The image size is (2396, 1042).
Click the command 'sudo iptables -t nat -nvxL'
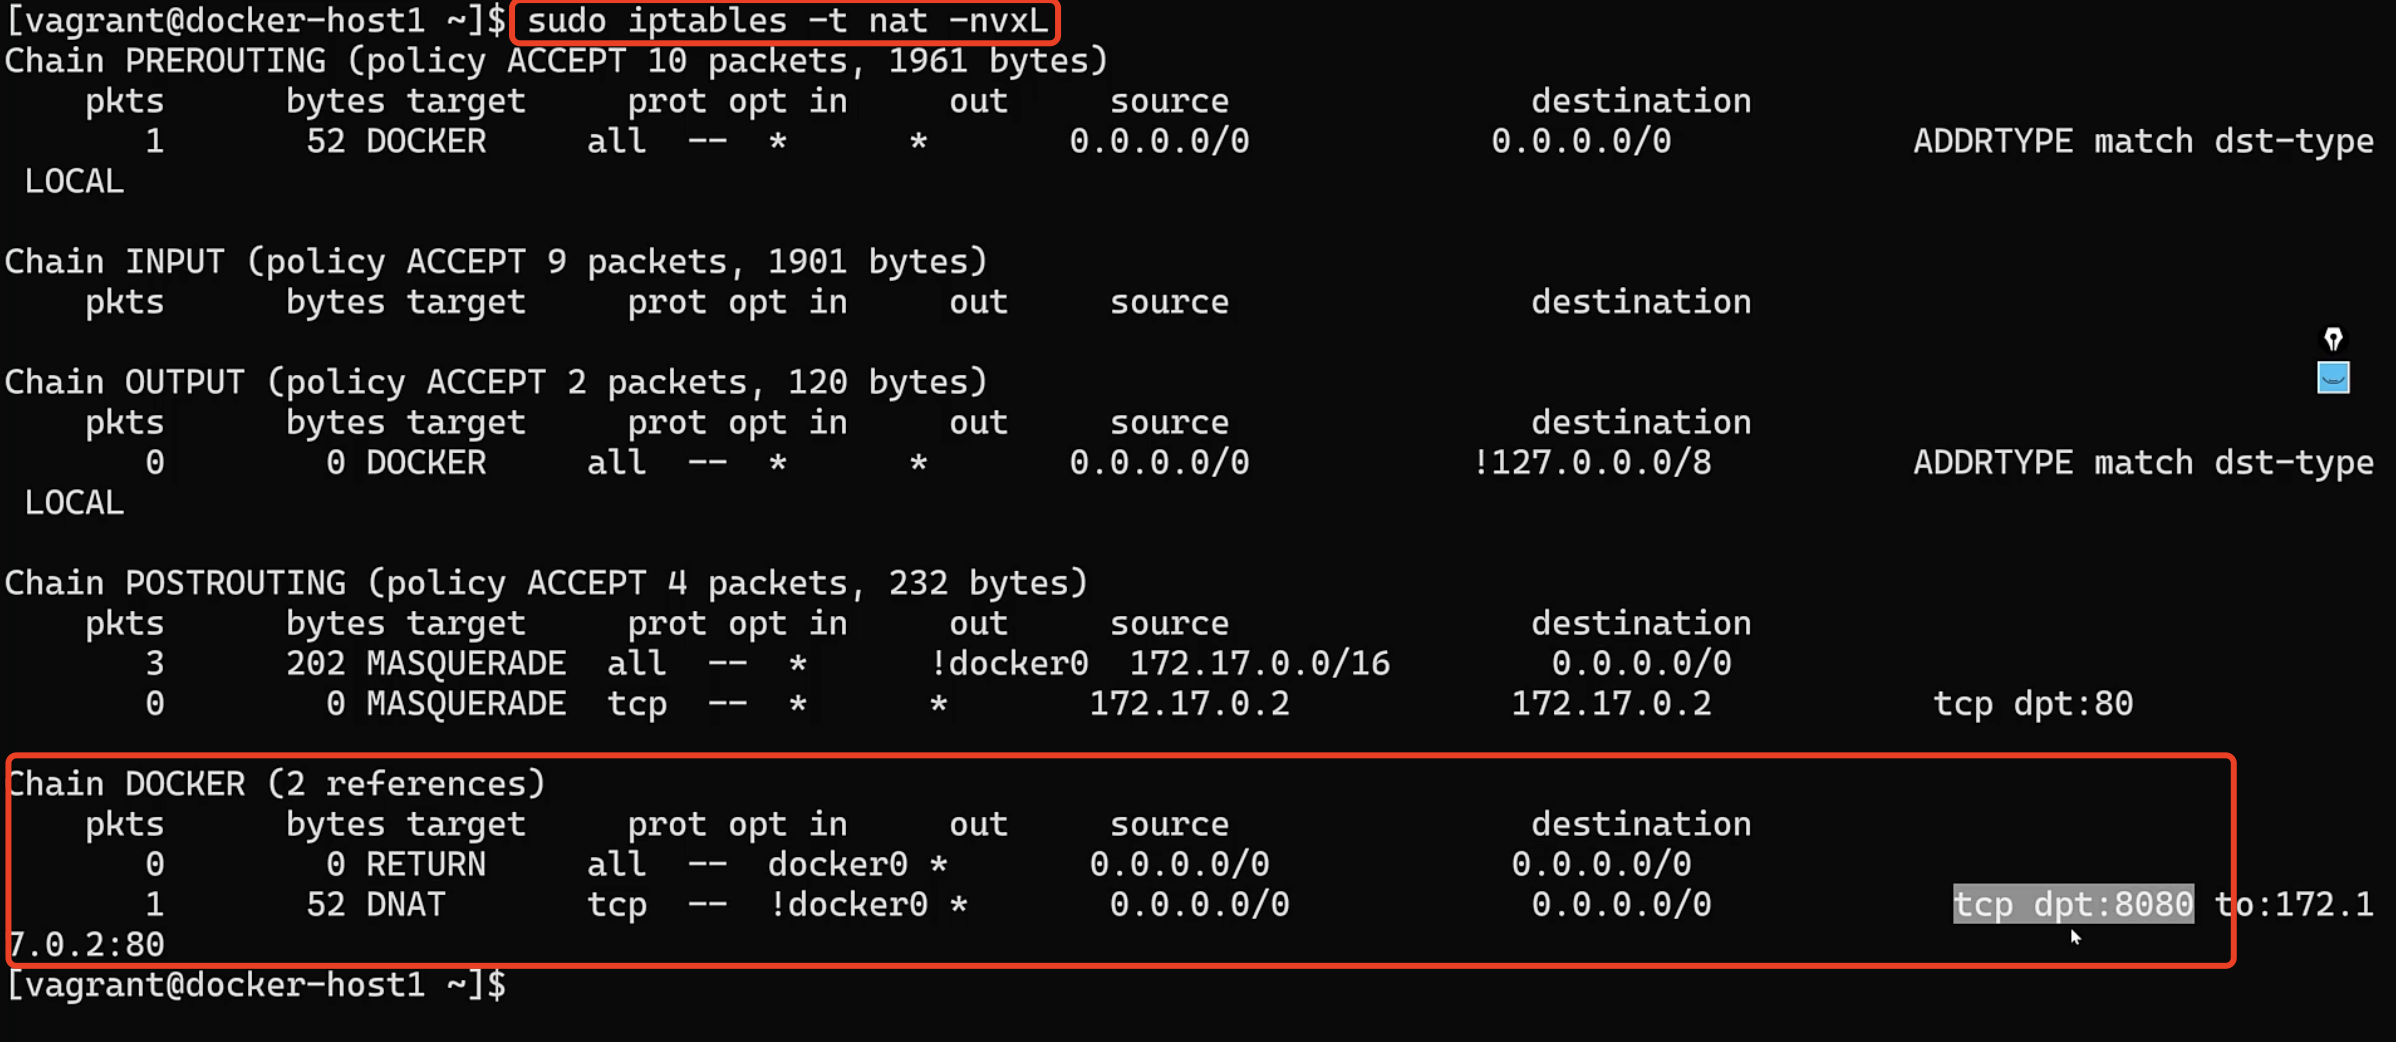(787, 20)
